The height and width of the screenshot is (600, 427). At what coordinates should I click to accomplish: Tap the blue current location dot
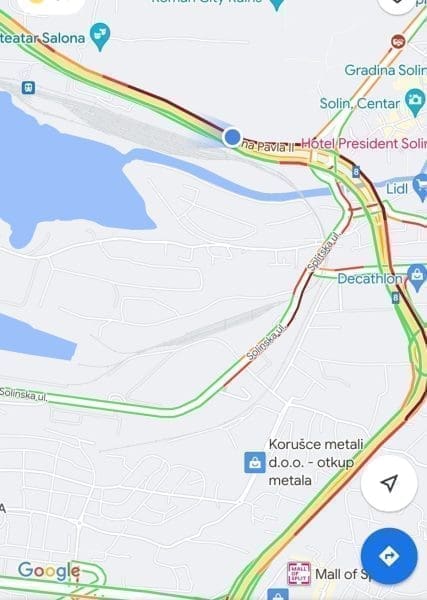(x=232, y=137)
